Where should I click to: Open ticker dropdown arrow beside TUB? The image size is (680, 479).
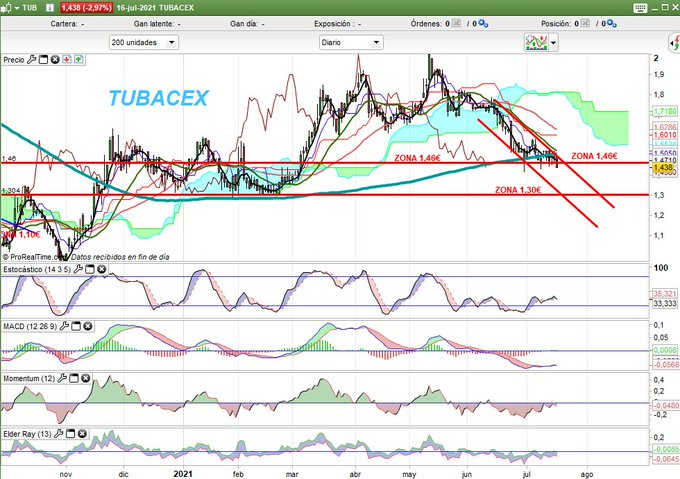coord(17,8)
